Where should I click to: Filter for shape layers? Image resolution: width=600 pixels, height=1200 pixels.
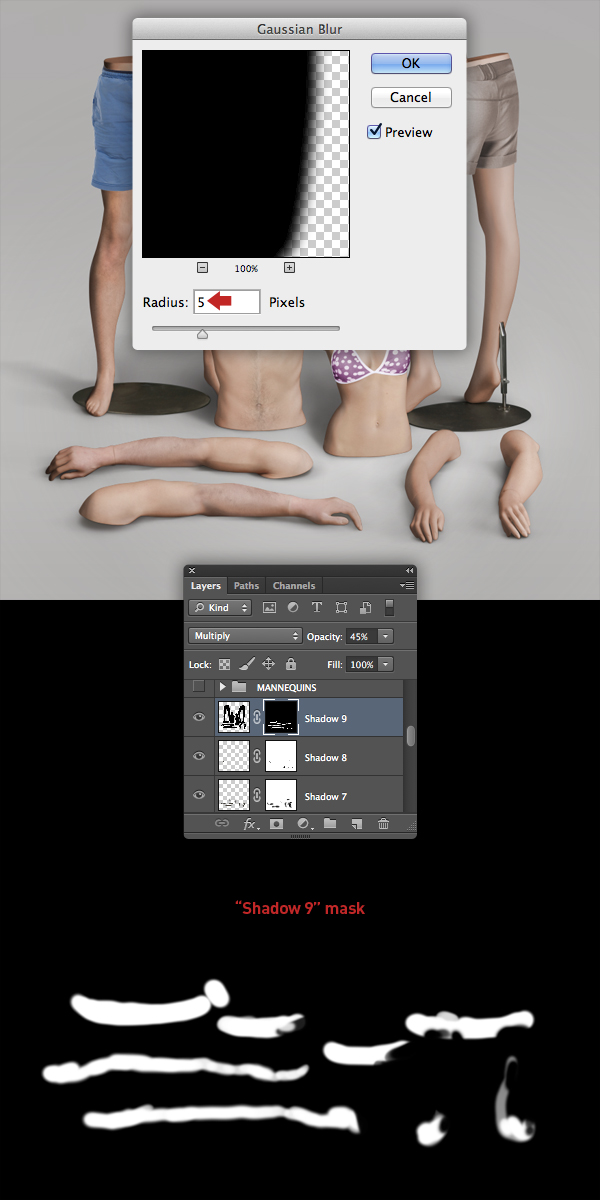pyautogui.click(x=341, y=608)
